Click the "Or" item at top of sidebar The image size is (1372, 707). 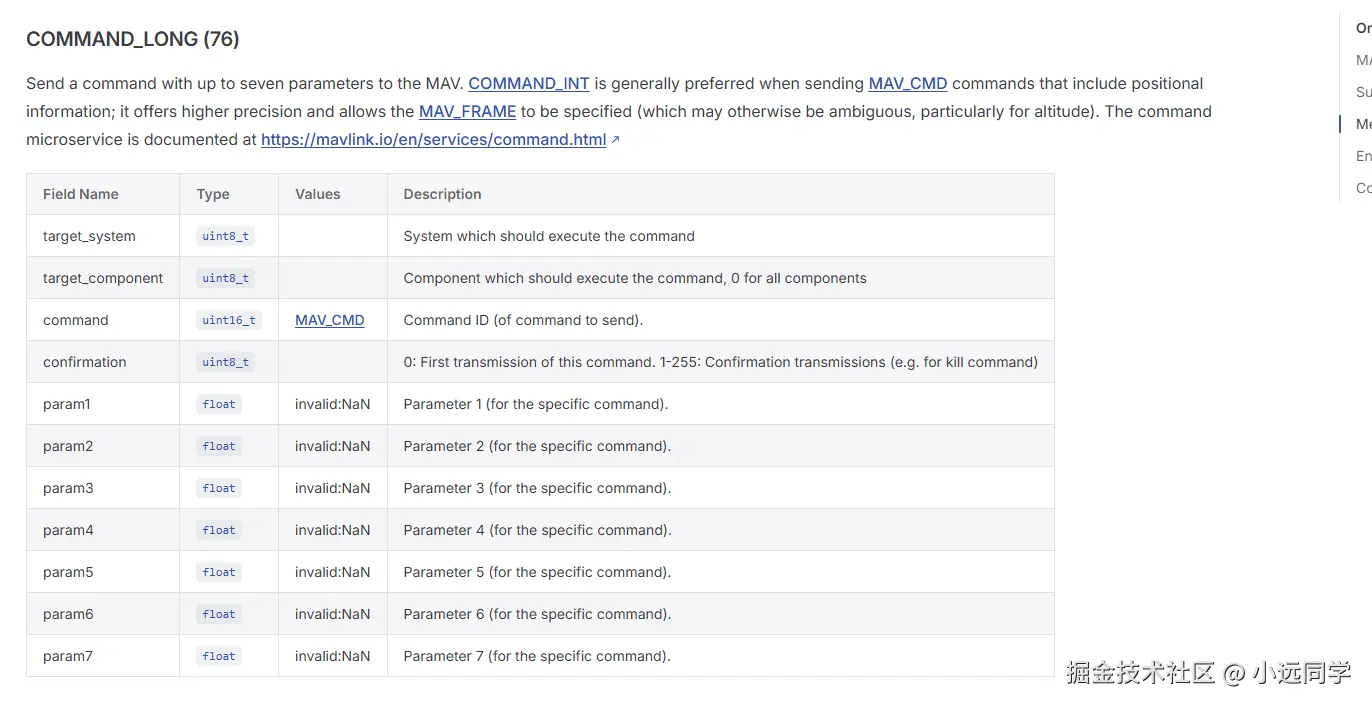1363,28
